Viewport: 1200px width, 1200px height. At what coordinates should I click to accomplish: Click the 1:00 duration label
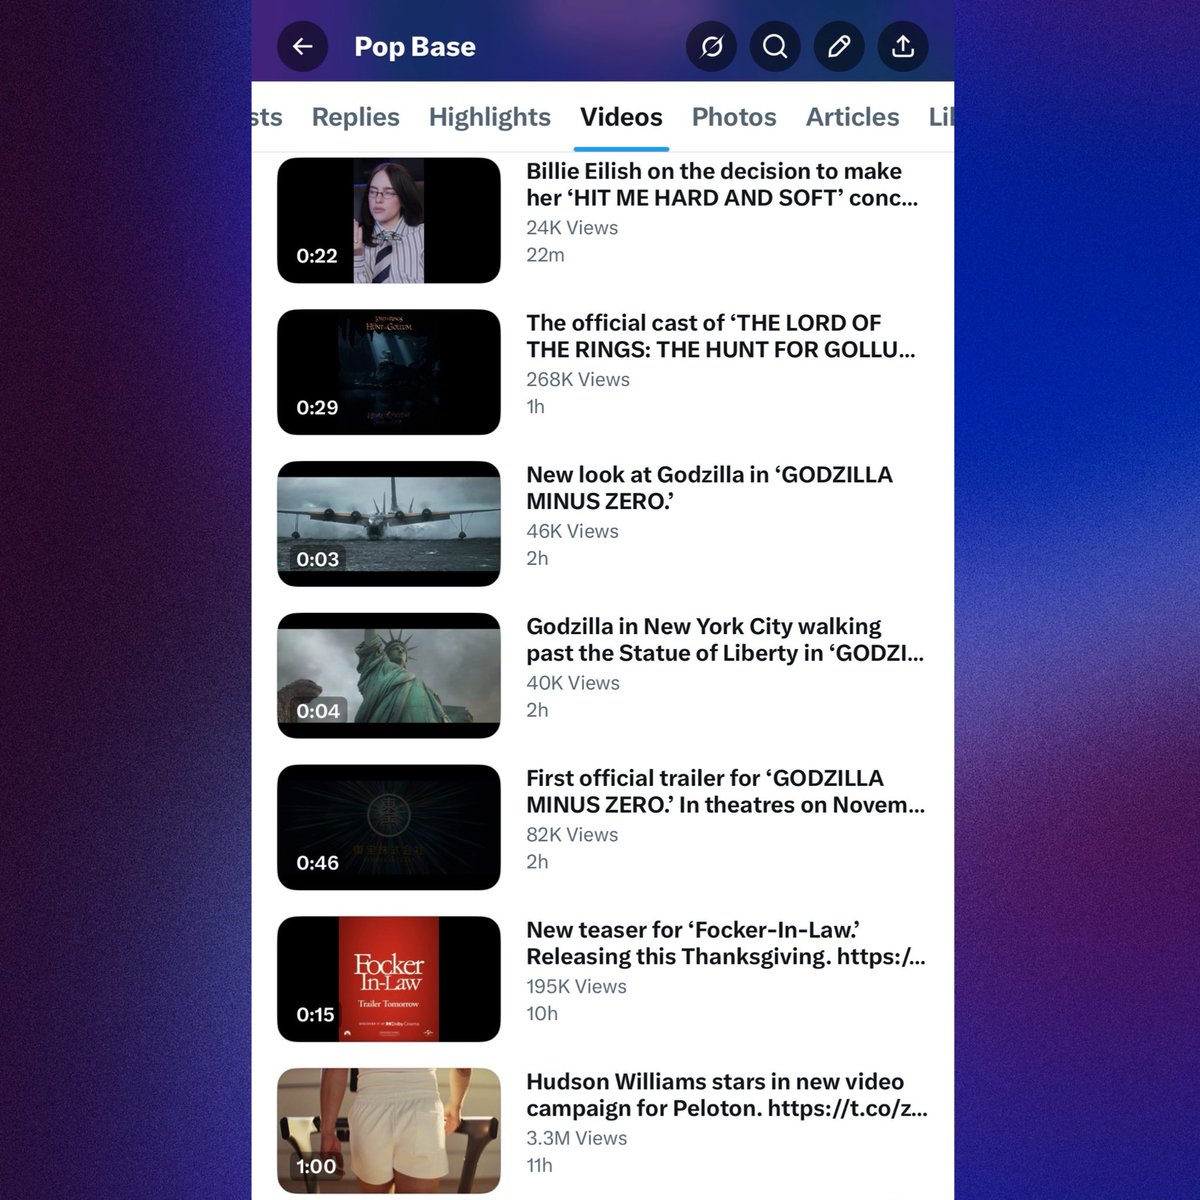[x=316, y=1167]
